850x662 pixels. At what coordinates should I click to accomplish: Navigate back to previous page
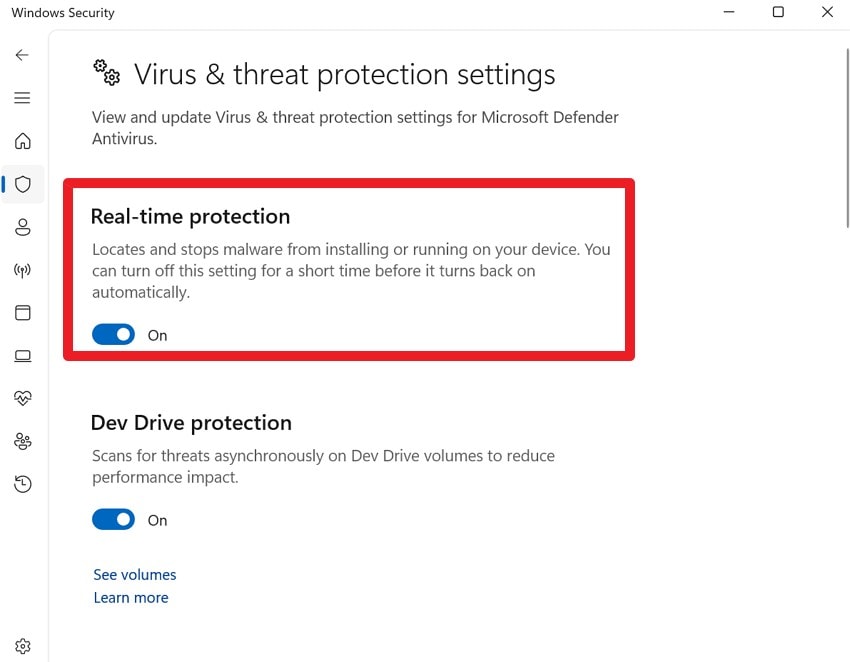22,55
